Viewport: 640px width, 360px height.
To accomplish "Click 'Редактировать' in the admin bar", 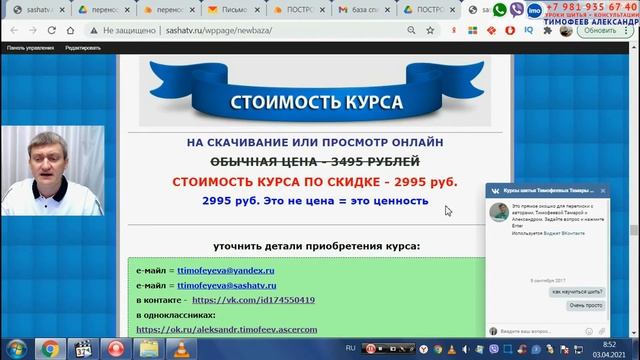I will (83, 48).
